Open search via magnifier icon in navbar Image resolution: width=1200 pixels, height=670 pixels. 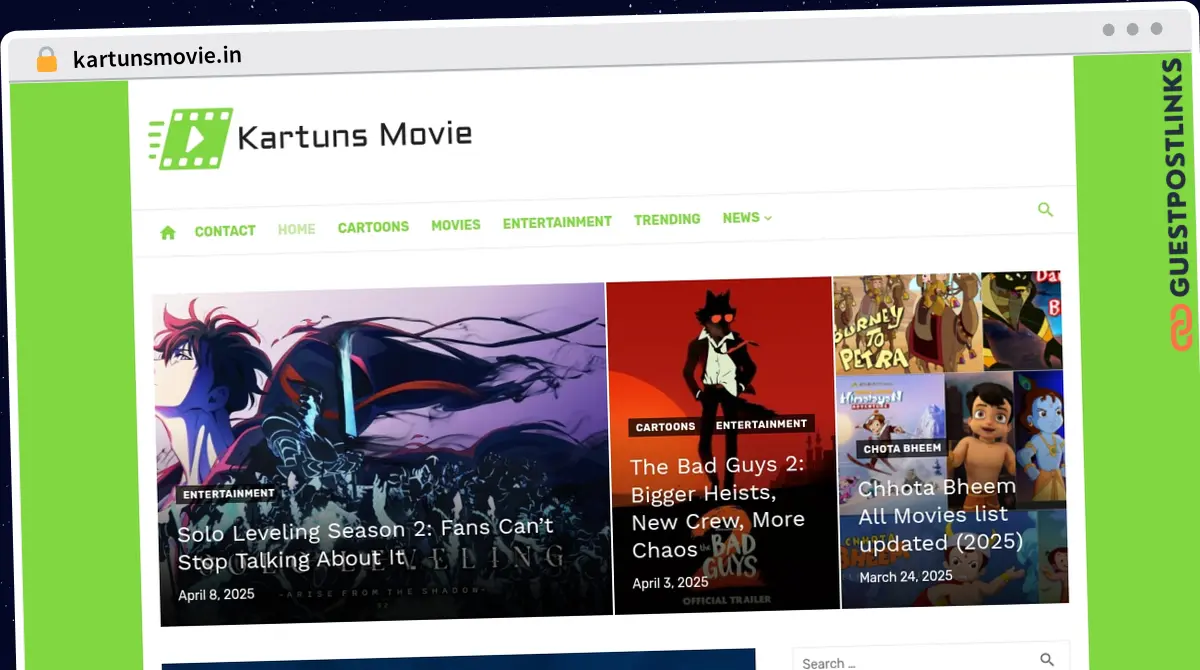coord(1045,210)
